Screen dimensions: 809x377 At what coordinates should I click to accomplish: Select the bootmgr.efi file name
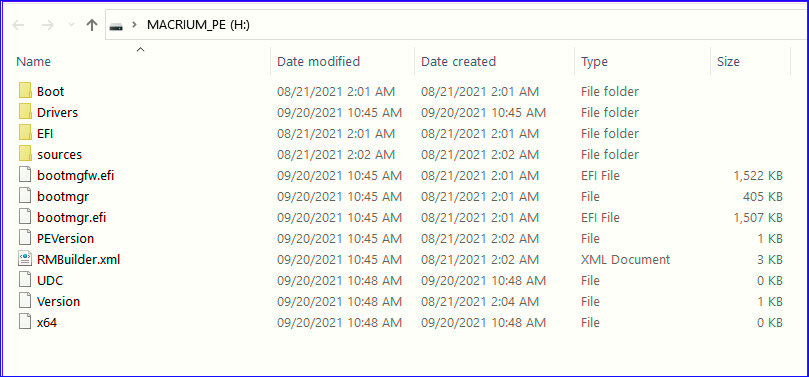pos(72,217)
